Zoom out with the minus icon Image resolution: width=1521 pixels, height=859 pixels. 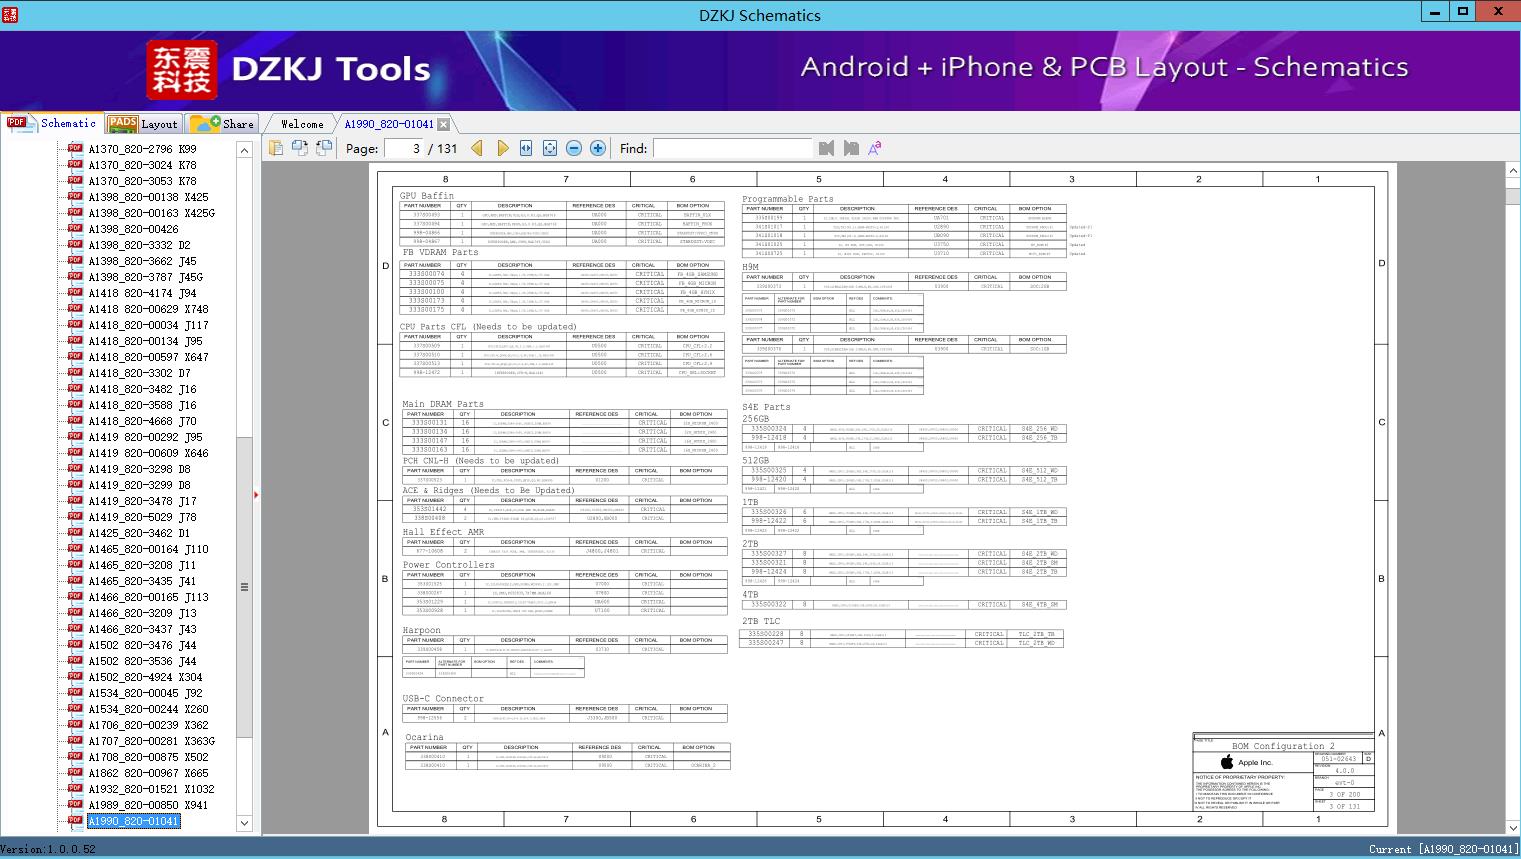point(574,148)
